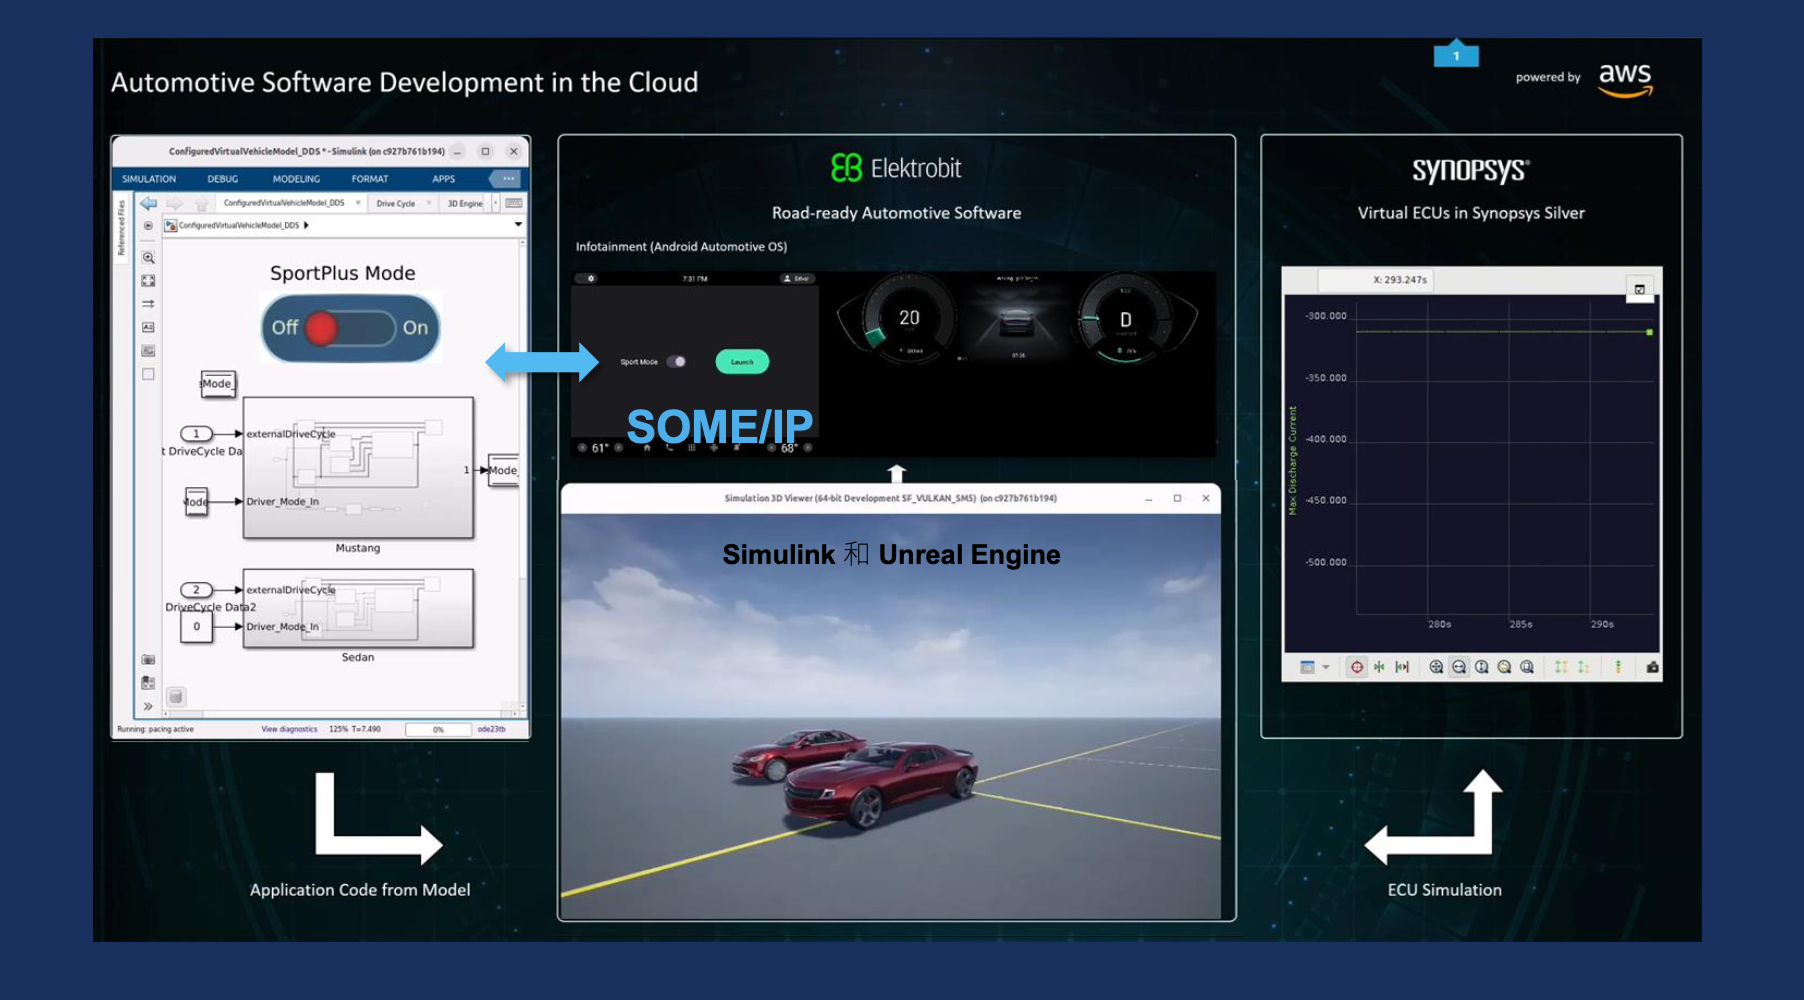This screenshot has height=1000, width=1804.
Task: Click 'Running: pacing active' status text
Action: pyautogui.click(x=155, y=729)
